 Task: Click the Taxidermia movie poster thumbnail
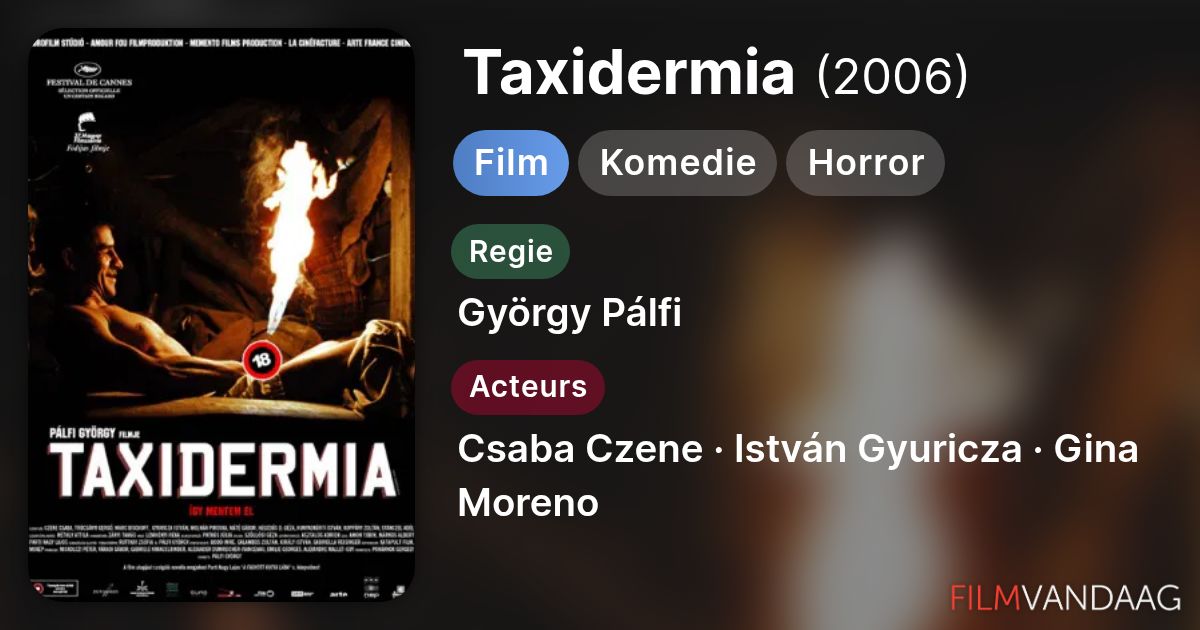tap(220, 315)
